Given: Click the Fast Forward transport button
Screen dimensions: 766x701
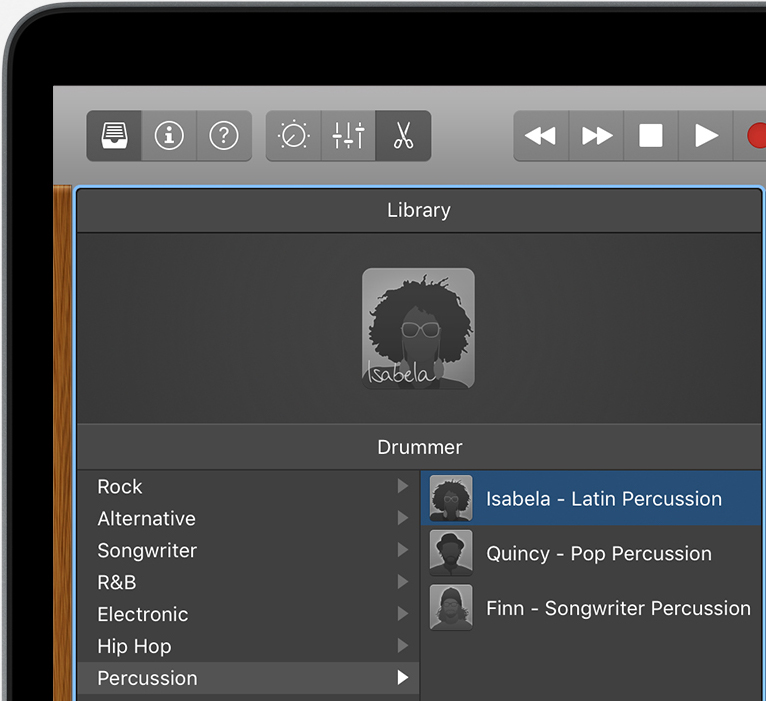Looking at the screenshot, I should (x=596, y=136).
